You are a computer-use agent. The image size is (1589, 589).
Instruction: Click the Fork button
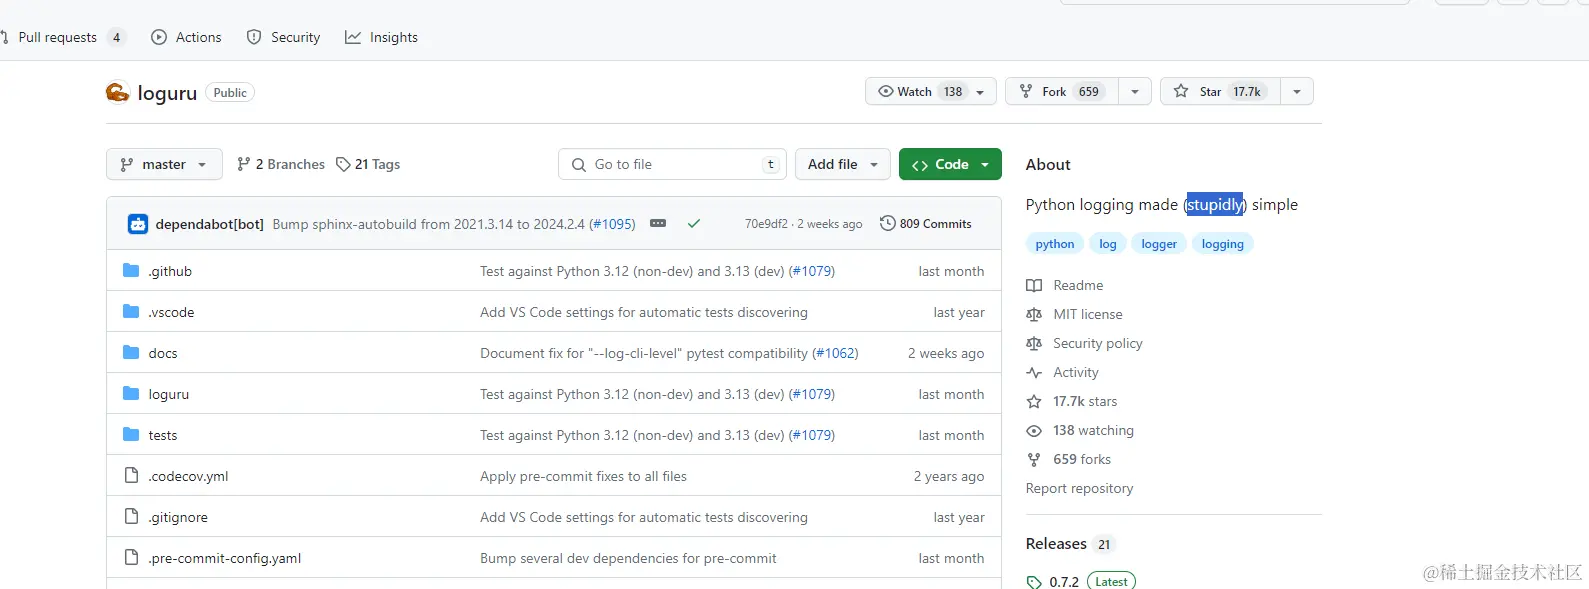pos(1062,91)
